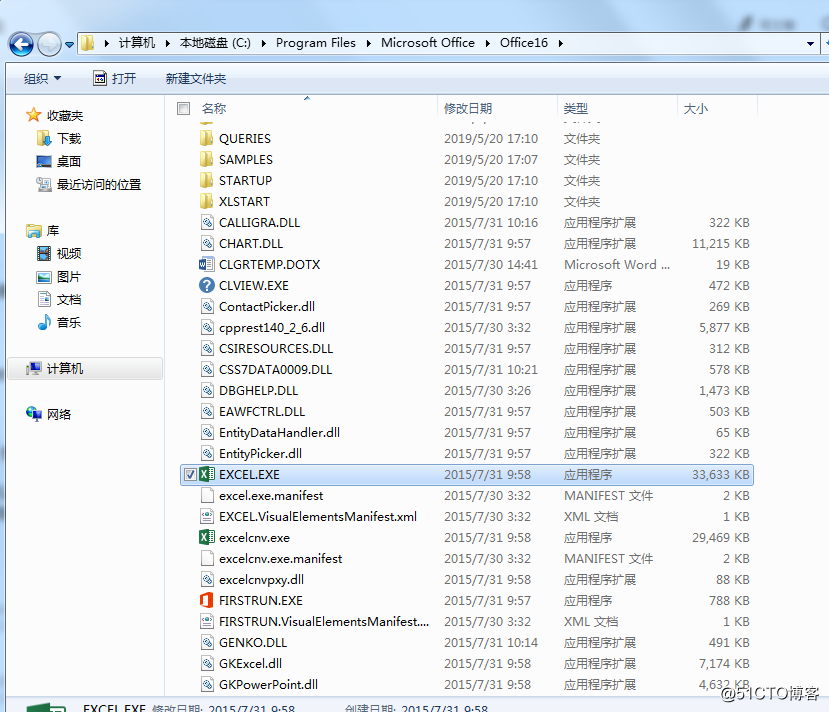Select file name excelcnv.exe.manifest
The image size is (829, 712).
[x=280, y=559]
